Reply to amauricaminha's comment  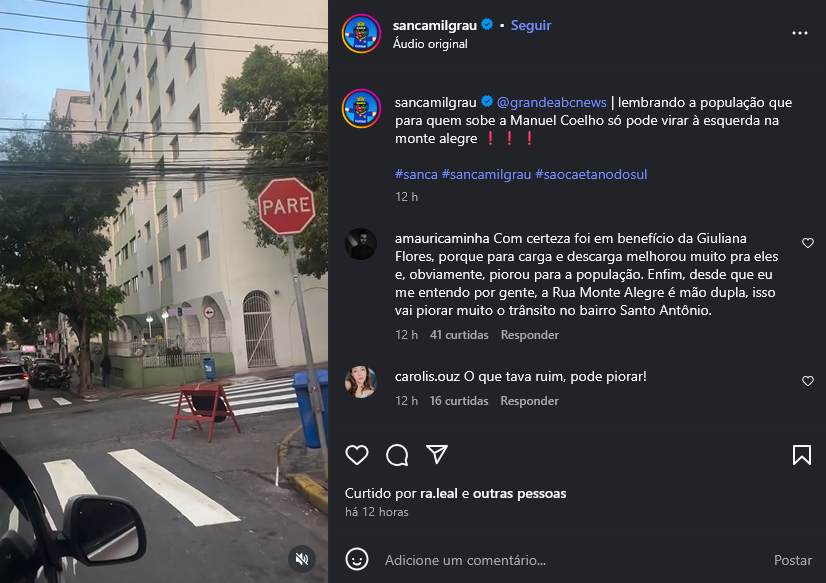point(529,335)
